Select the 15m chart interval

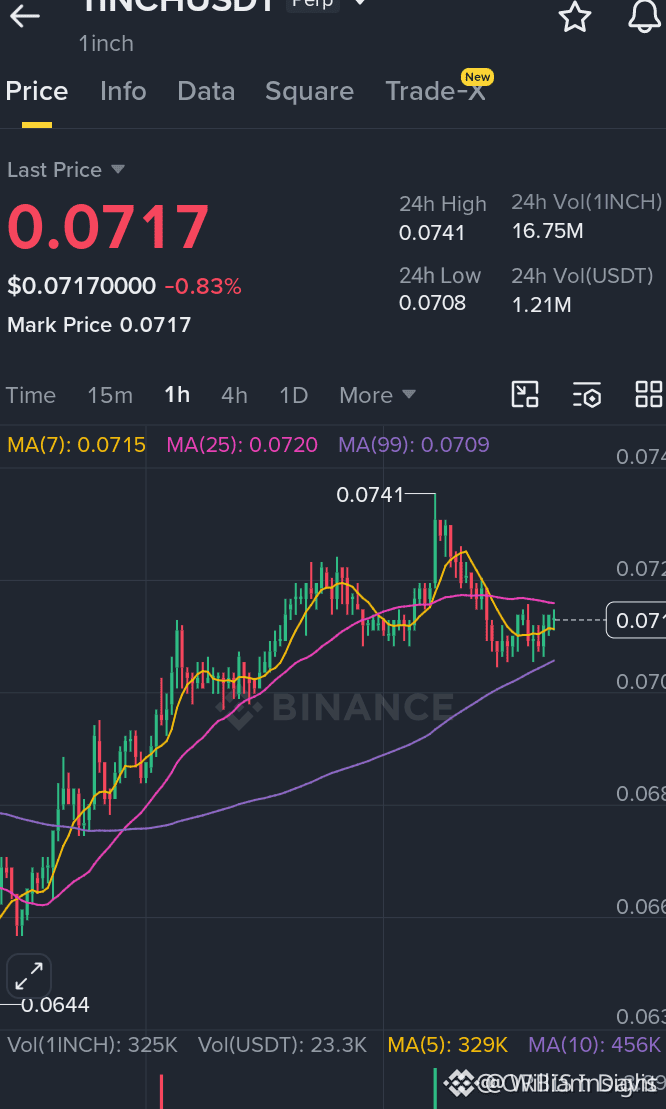(110, 395)
